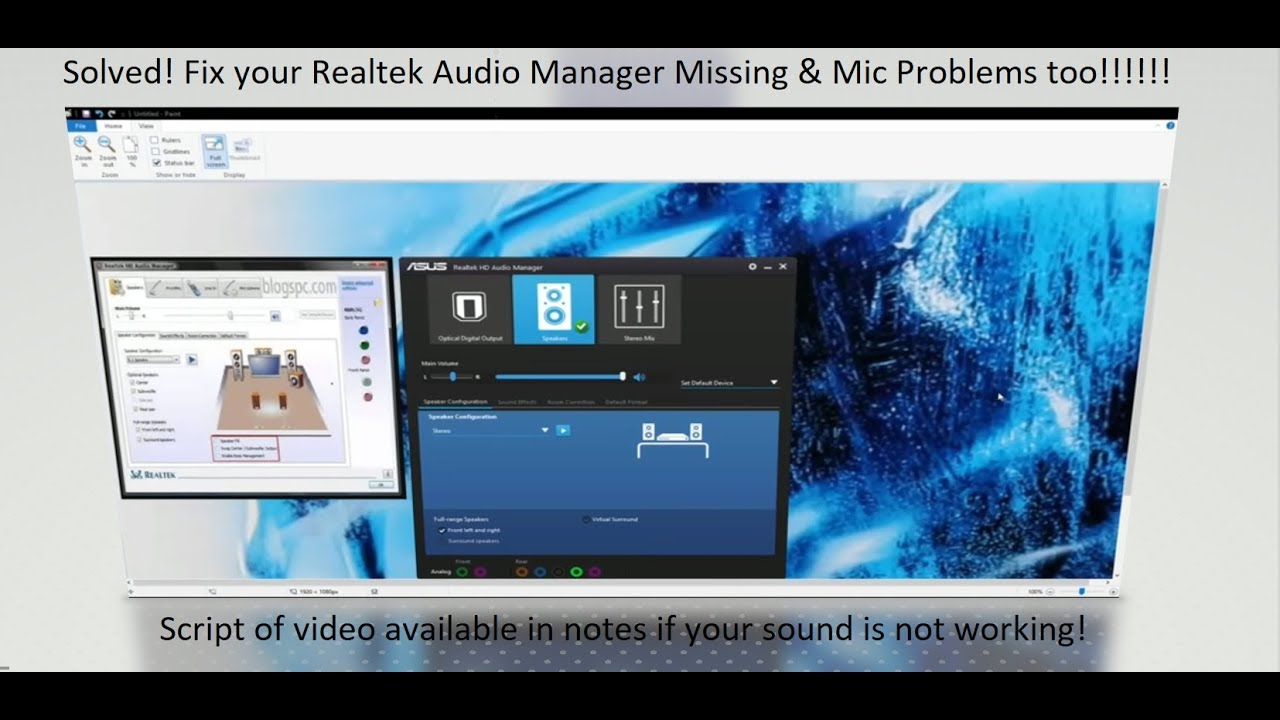Toggle Status bar checkbox in Paint
Viewport: 1280px width, 720px height.
[x=155, y=162]
